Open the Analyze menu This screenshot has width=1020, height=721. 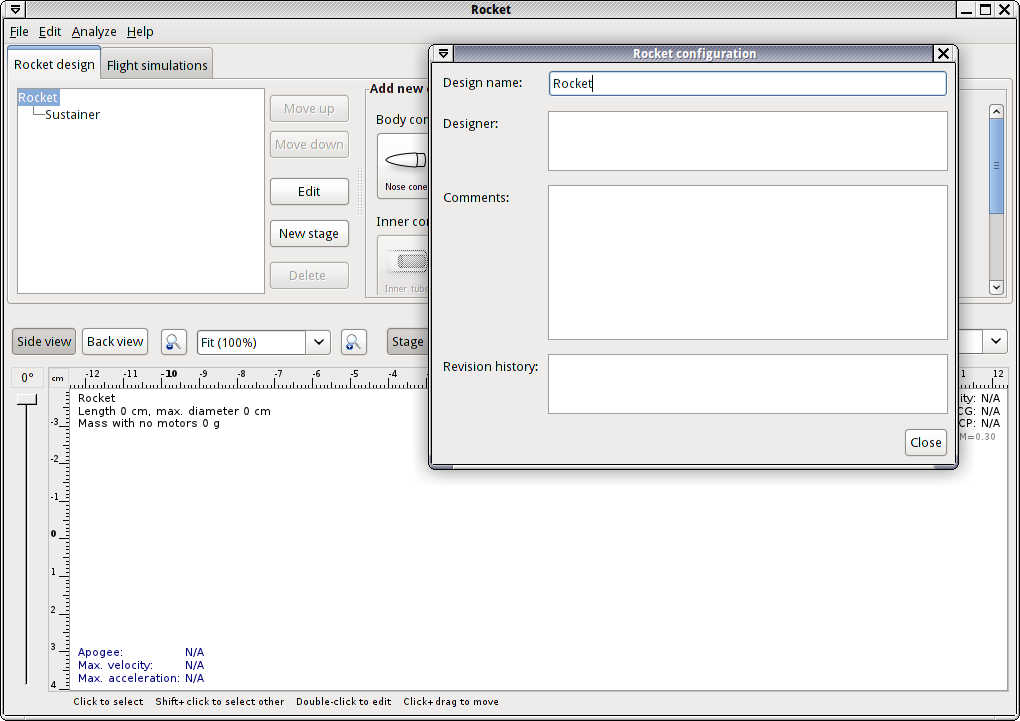pos(94,32)
